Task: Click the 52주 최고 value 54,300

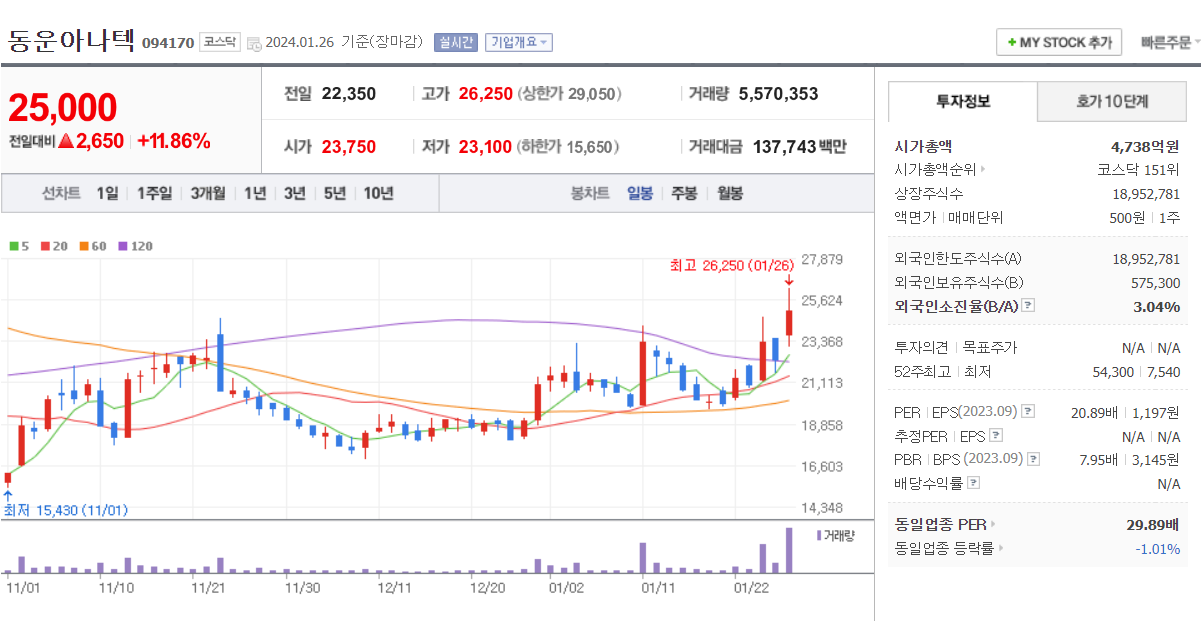Action: coord(1114,372)
